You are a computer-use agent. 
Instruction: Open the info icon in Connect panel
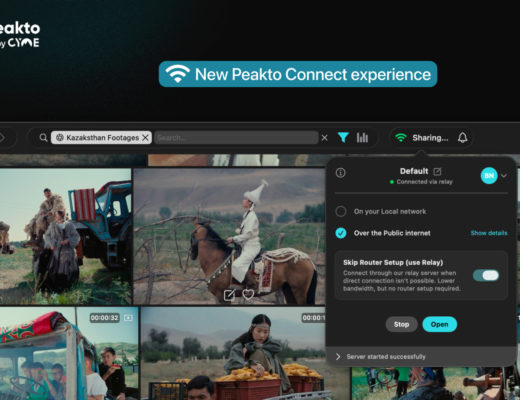click(340, 173)
